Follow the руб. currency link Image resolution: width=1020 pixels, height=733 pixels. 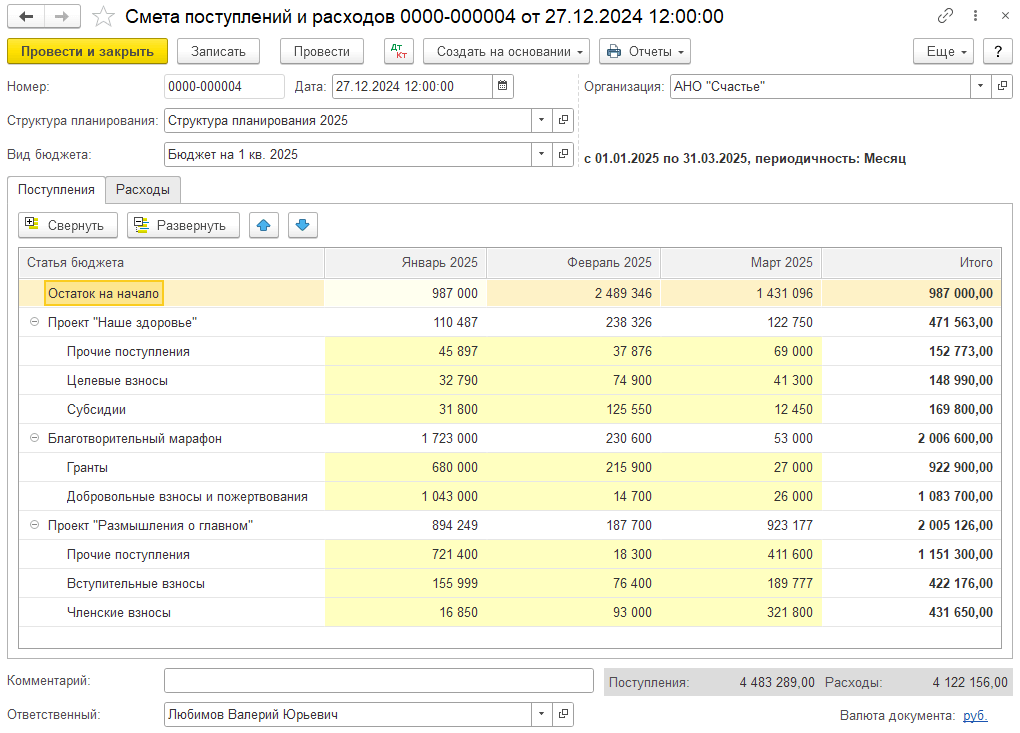(975, 715)
